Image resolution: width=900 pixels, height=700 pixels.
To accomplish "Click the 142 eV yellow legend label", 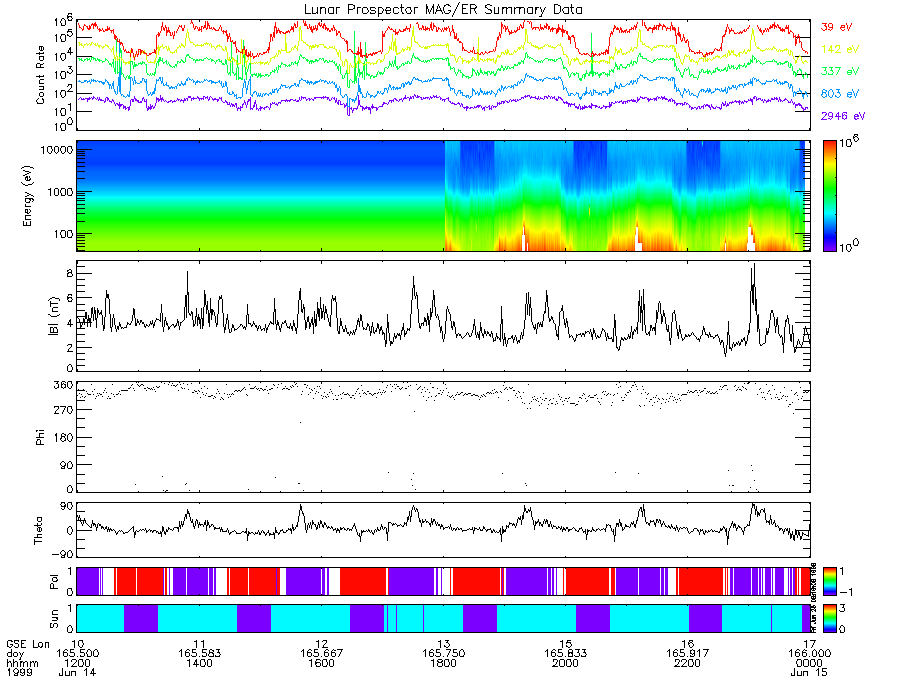I will pos(840,49).
